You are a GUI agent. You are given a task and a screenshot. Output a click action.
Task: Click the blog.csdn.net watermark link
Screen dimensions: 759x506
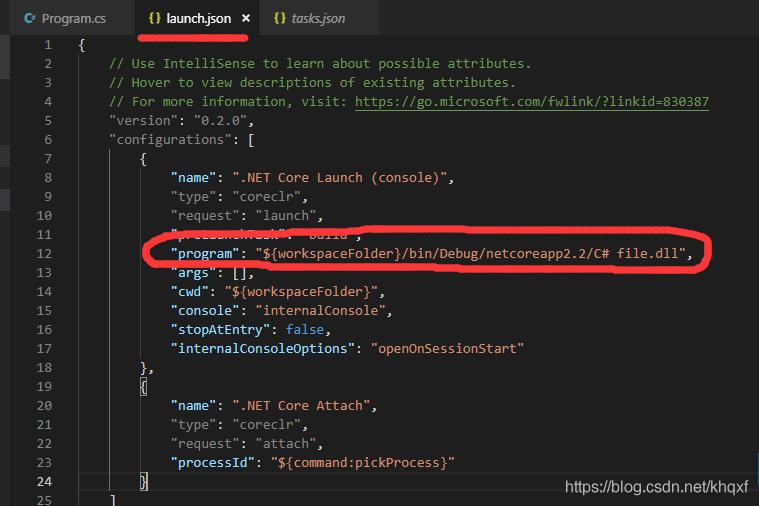(656, 487)
